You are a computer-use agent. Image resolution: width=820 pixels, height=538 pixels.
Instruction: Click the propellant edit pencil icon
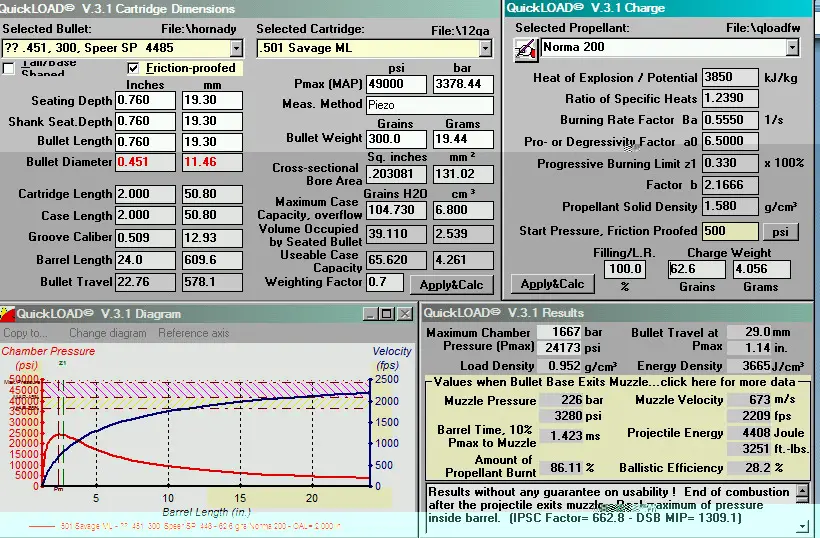[x=526, y=50]
